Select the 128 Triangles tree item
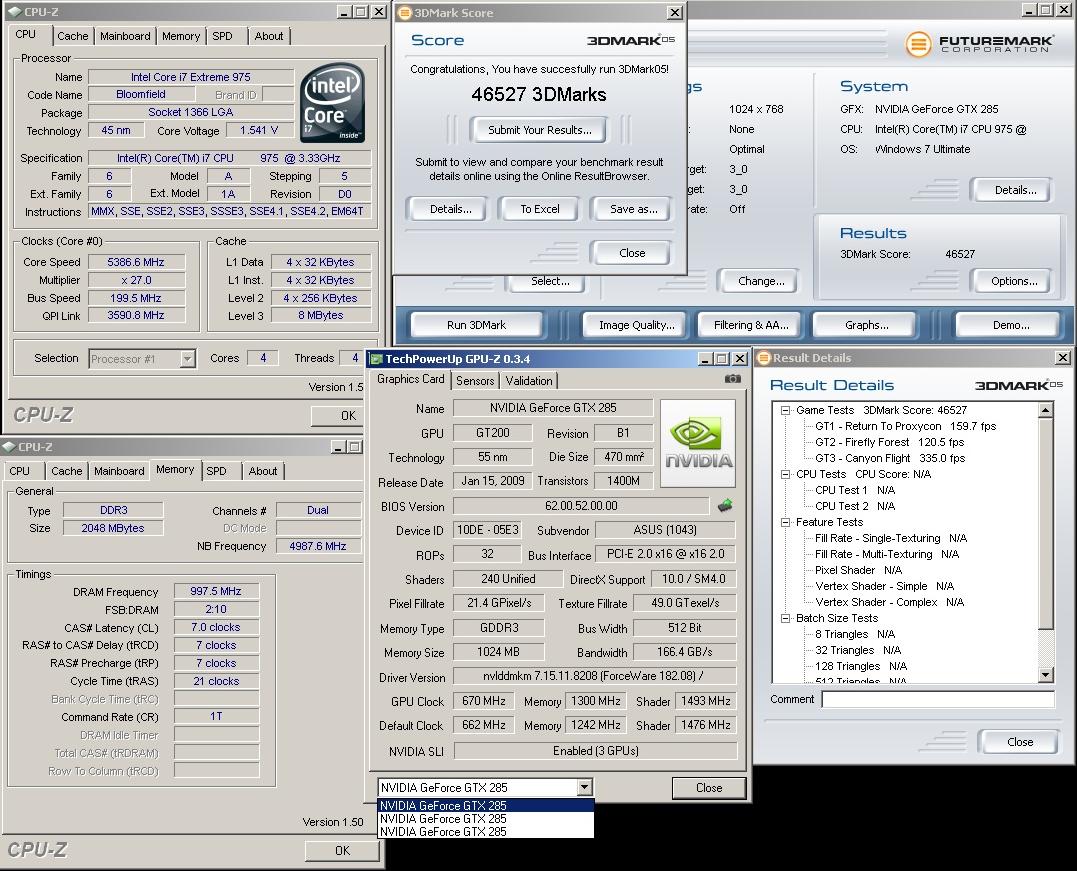Screen dimensions: 1077x871 tap(861, 666)
